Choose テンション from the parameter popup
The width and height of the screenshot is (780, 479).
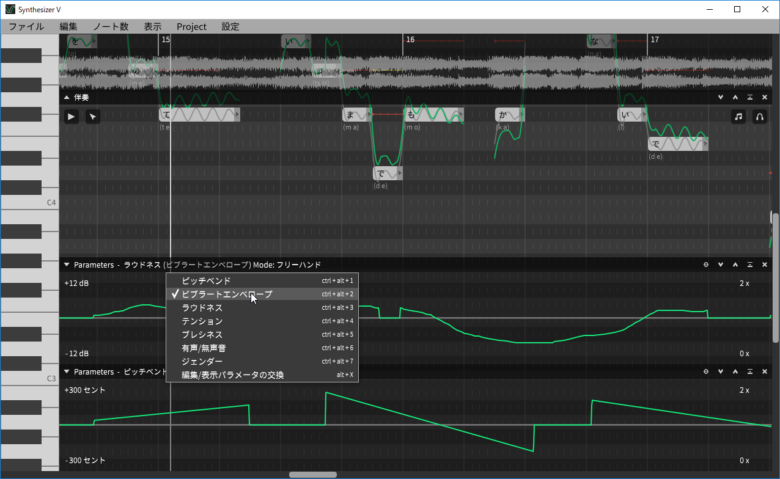pos(262,321)
